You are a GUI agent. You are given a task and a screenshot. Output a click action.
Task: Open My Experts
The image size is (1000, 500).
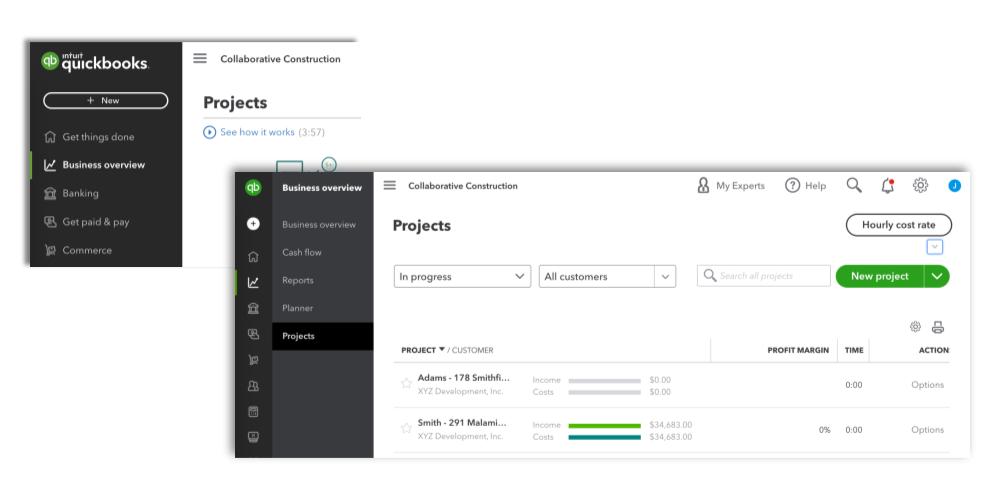click(731, 186)
